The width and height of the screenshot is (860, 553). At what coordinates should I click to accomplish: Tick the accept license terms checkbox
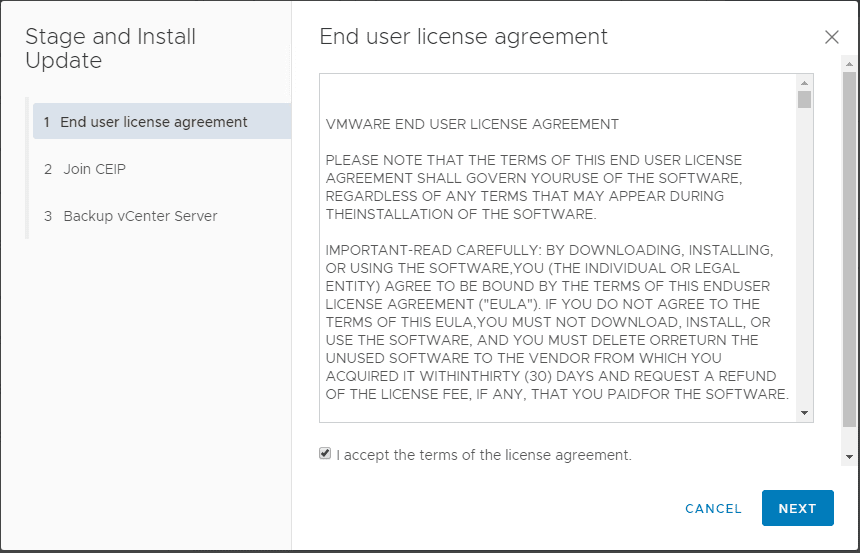coord(325,454)
